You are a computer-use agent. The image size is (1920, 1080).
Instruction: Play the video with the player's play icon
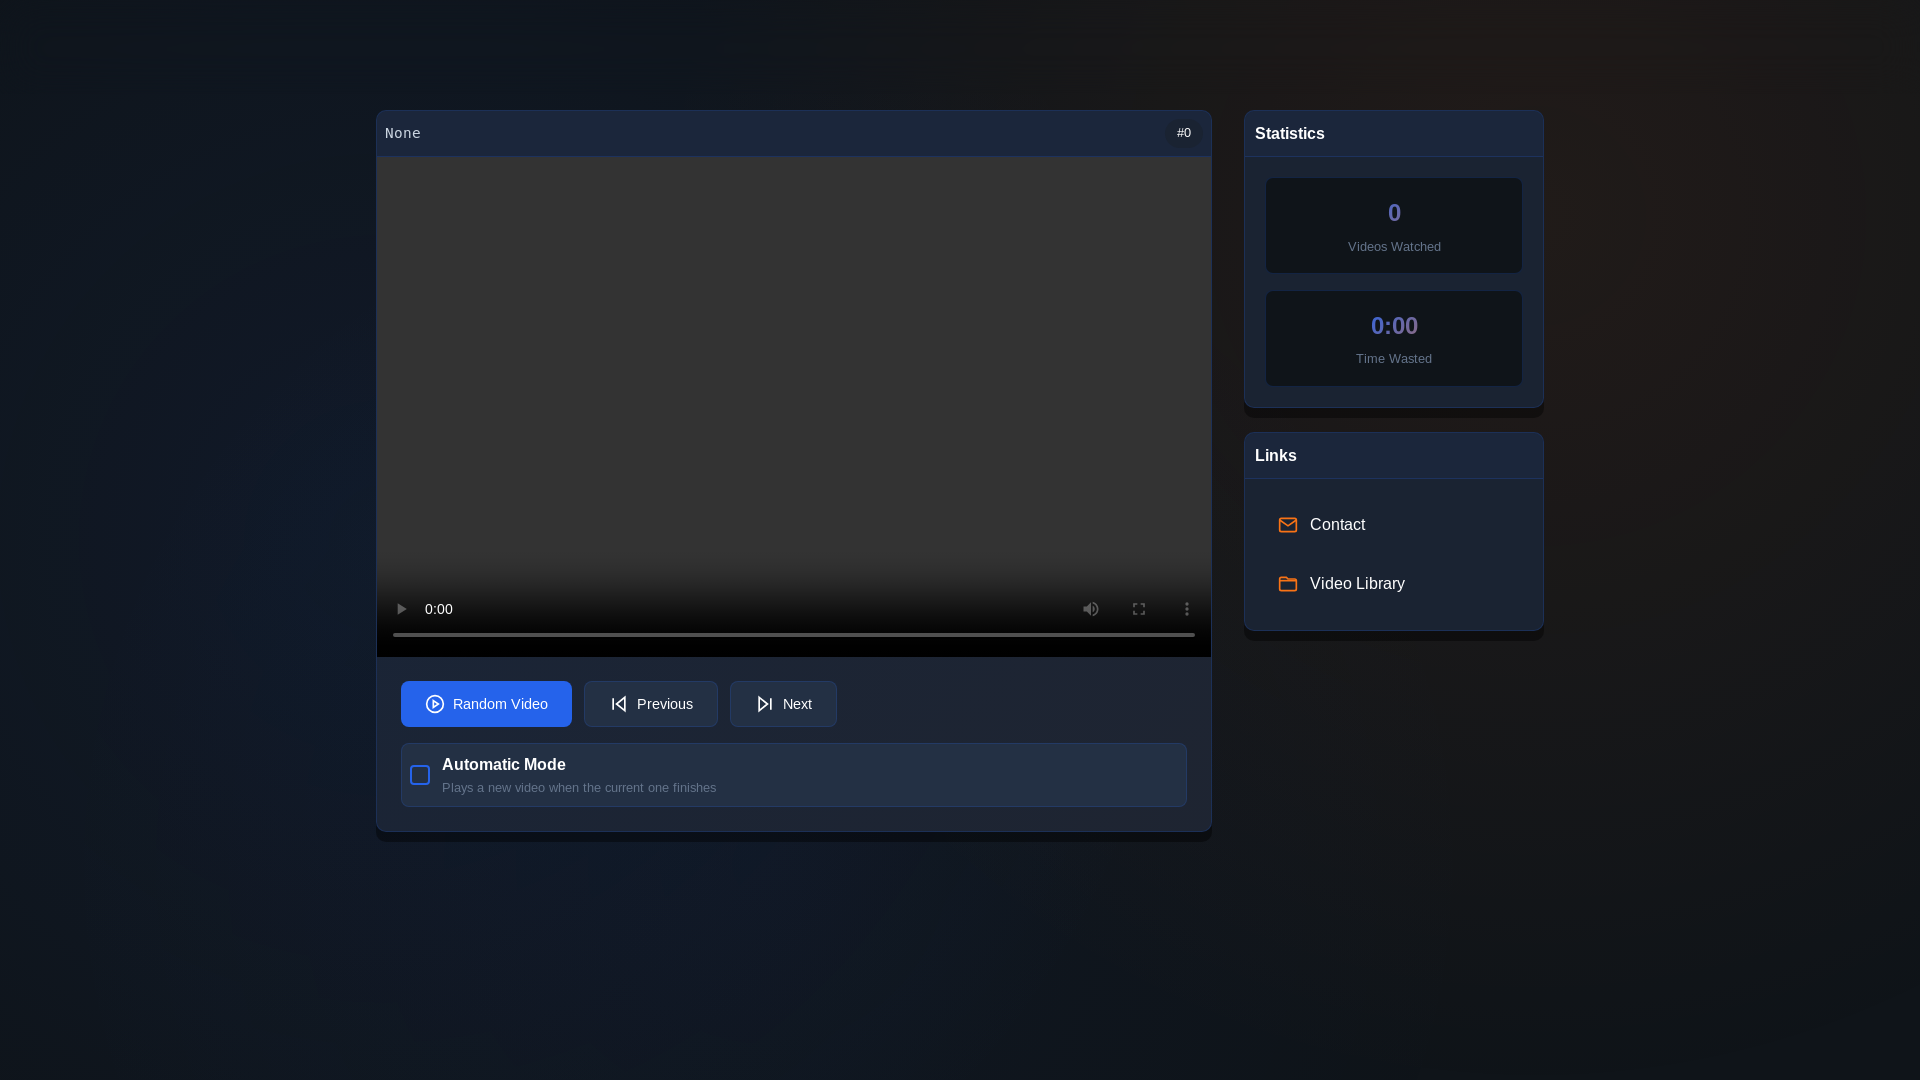401,609
